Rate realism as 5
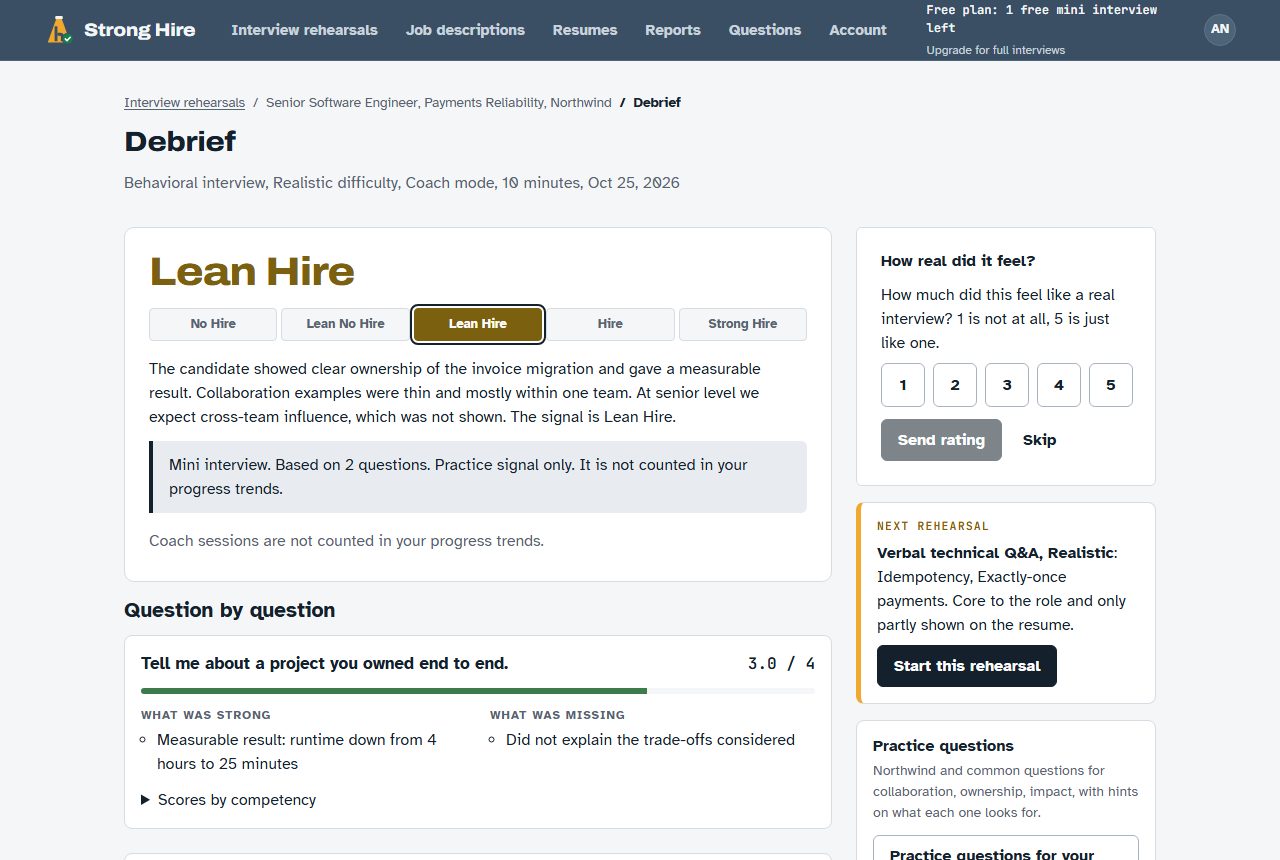 pos(1111,385)
